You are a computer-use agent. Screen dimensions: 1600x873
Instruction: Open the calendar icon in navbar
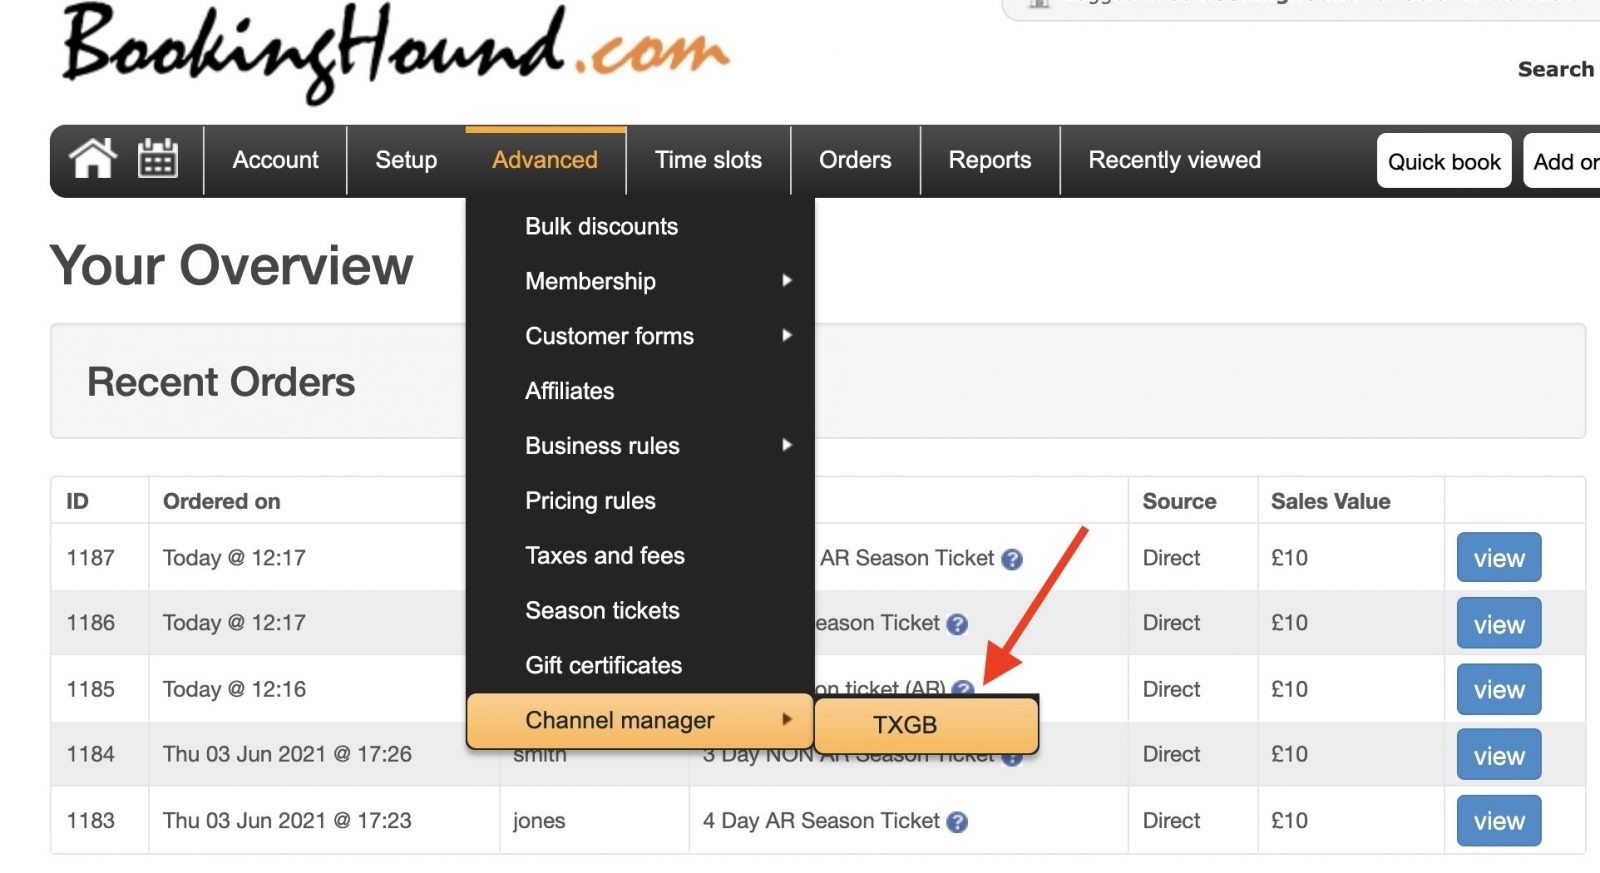pos(157,159)
